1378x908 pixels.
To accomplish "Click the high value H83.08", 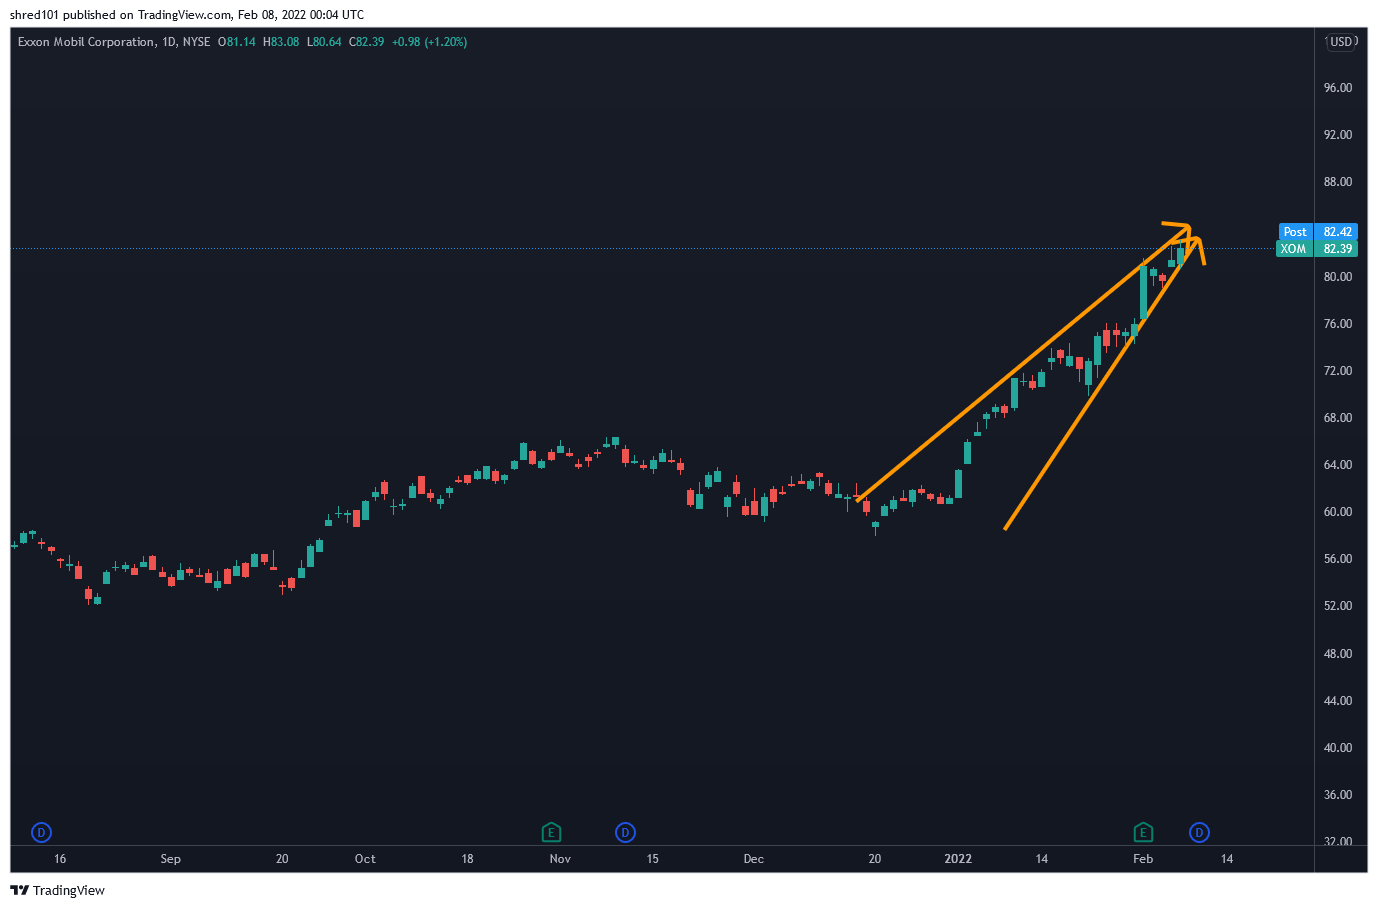I will [x=281, y=42].
